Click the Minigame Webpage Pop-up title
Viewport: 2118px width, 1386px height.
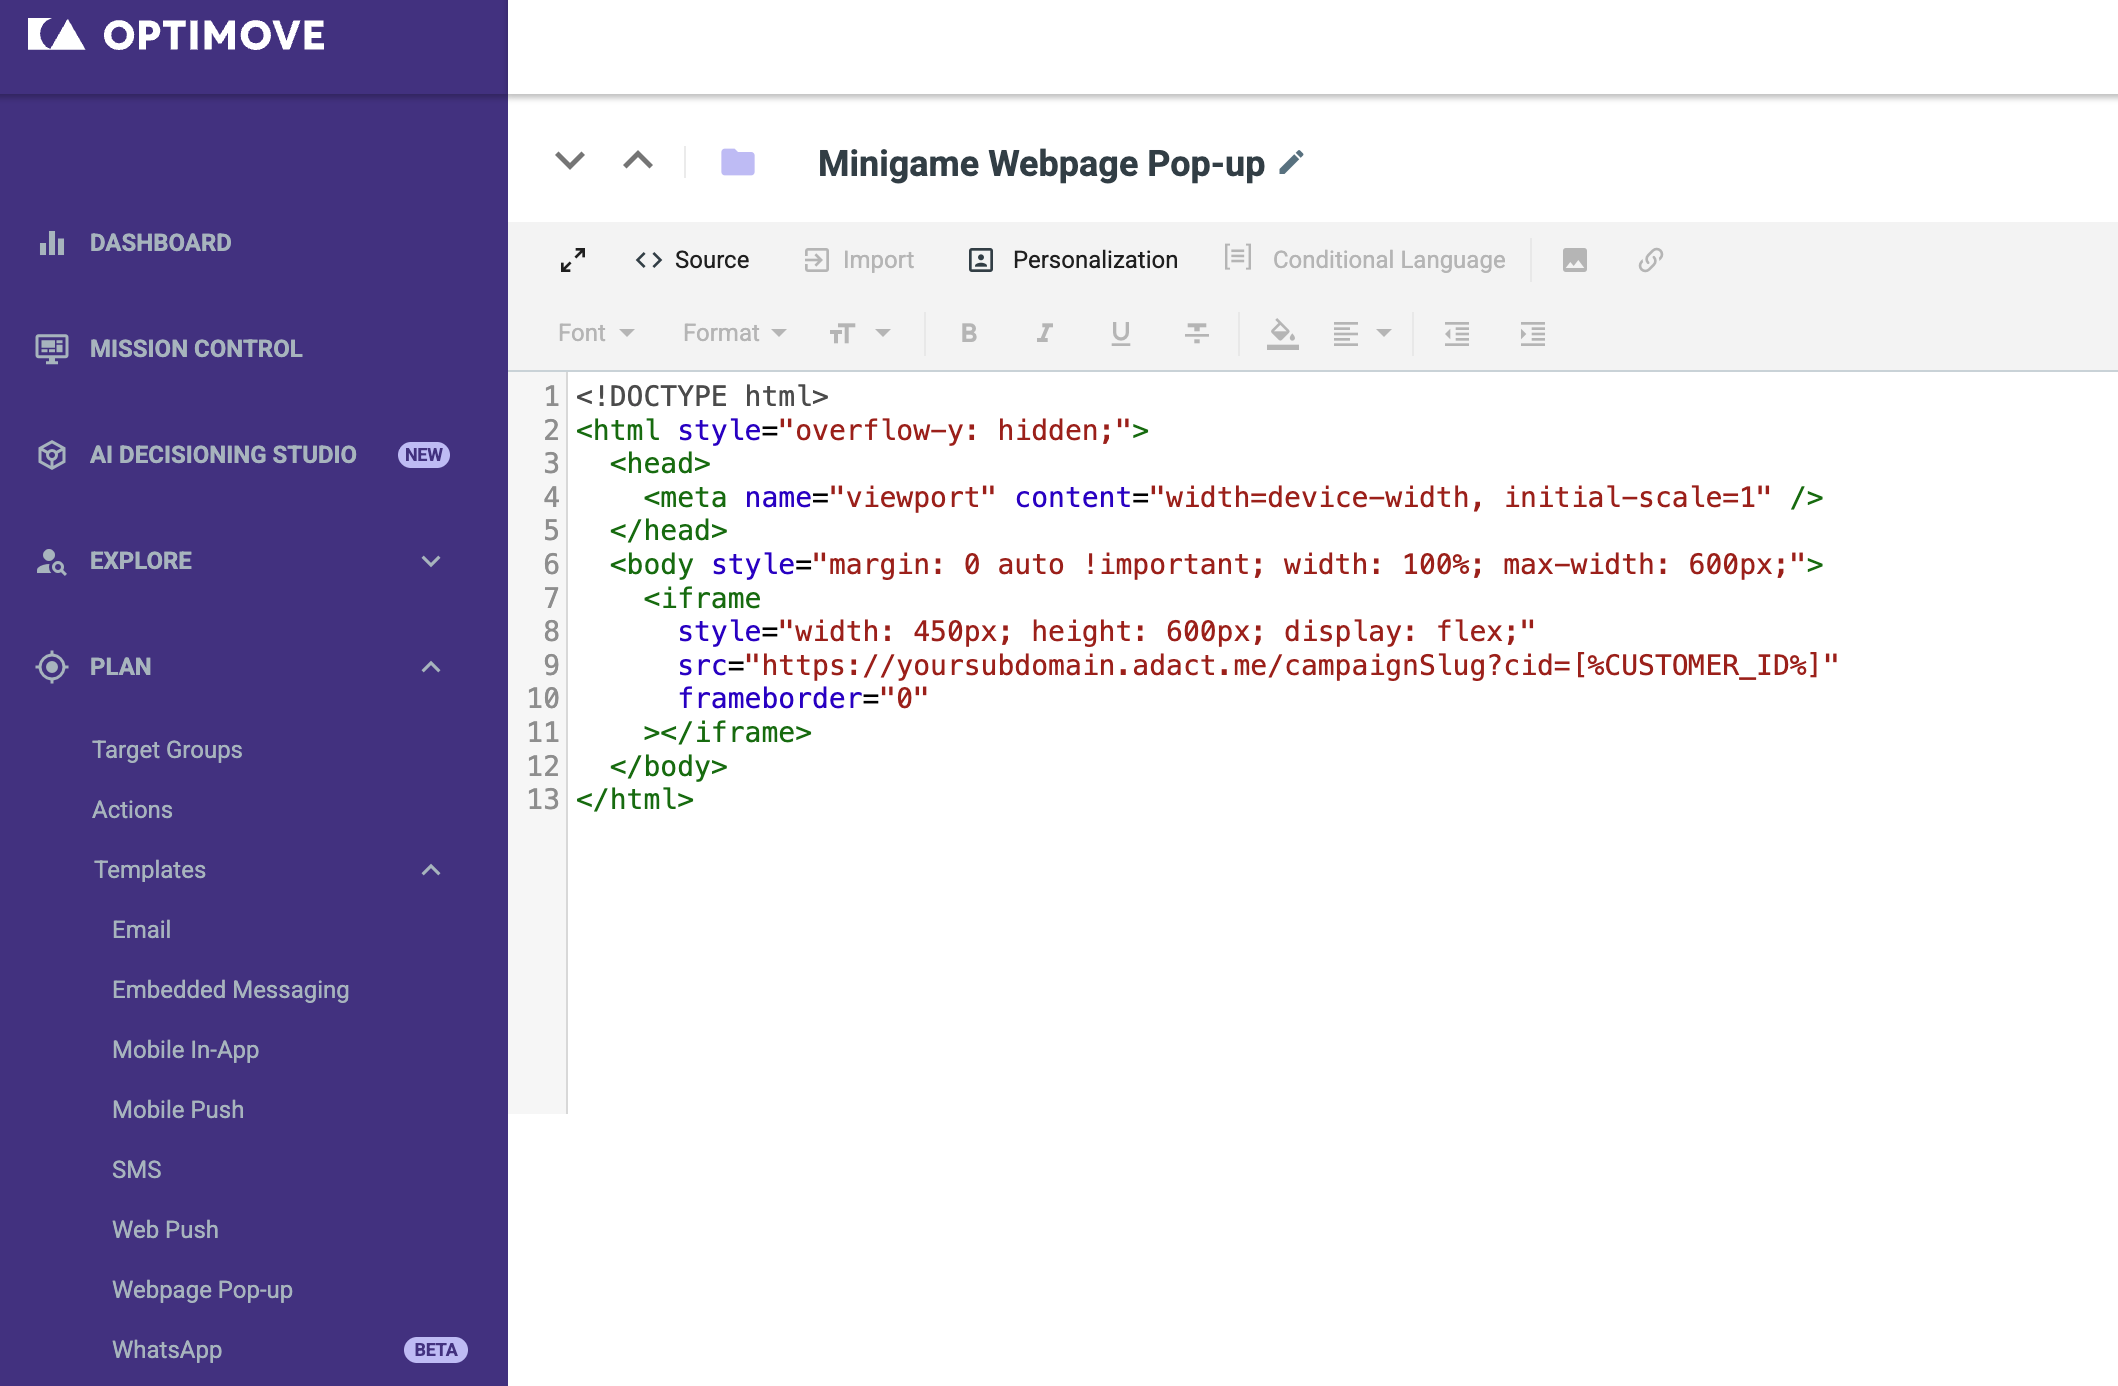pyautogui.click(x=1041, y=163)
